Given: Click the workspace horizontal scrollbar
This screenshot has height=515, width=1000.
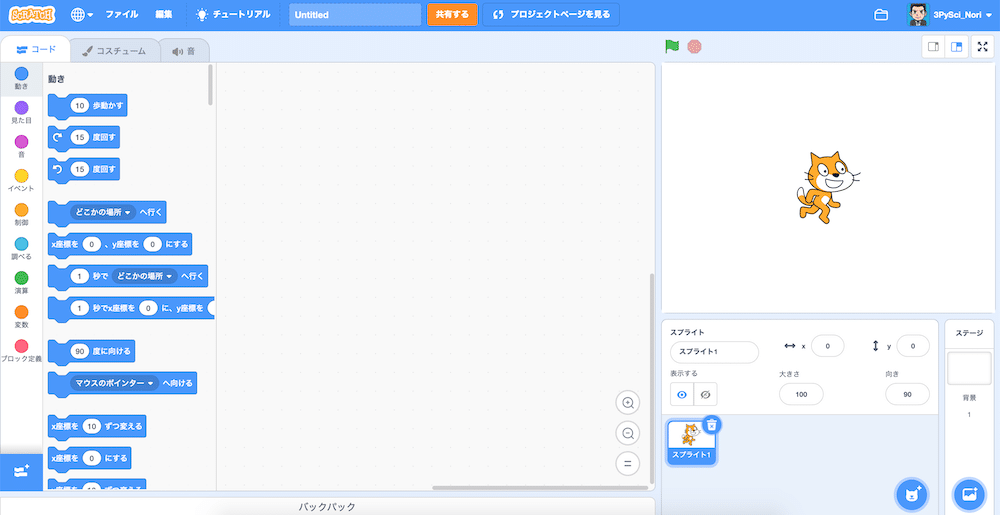Looking at the screenshot, I should coord(540,488).
